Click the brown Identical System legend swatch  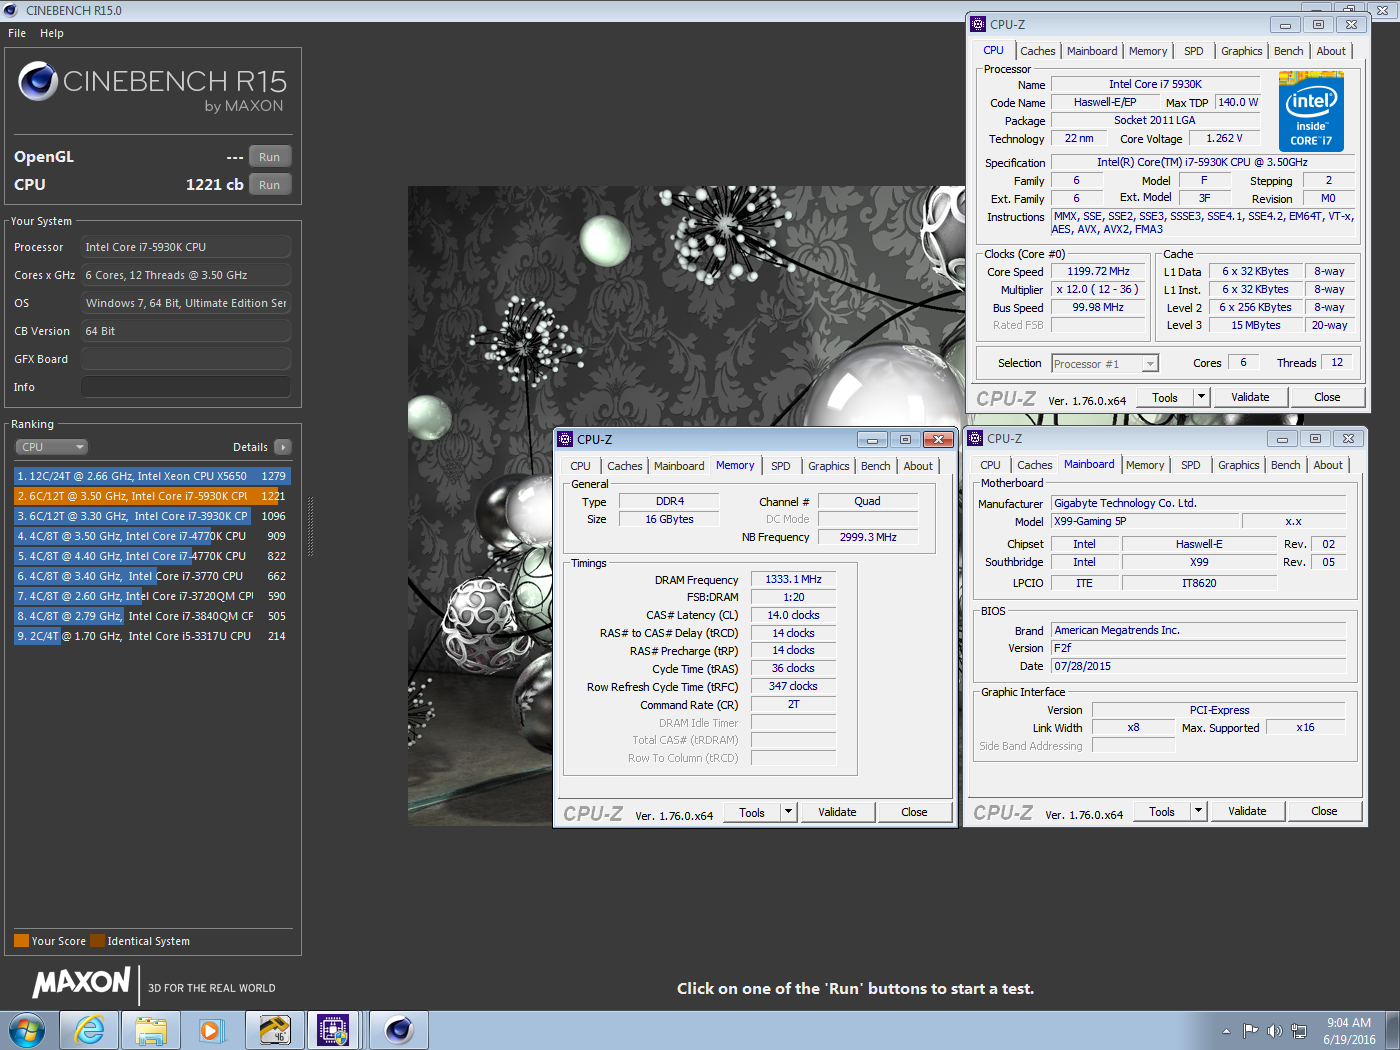97,940
